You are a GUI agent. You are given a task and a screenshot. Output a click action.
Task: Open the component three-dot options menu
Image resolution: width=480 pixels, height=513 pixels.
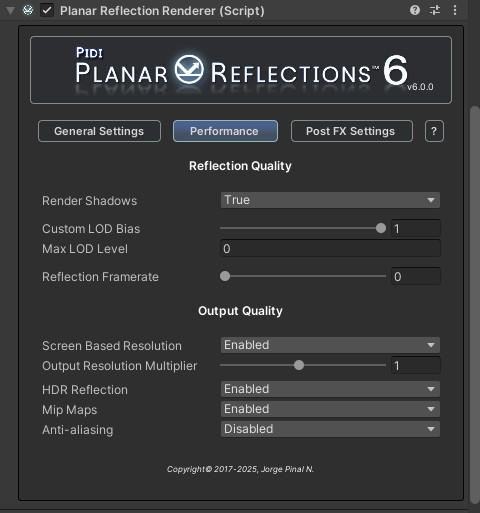pos(455,10)
